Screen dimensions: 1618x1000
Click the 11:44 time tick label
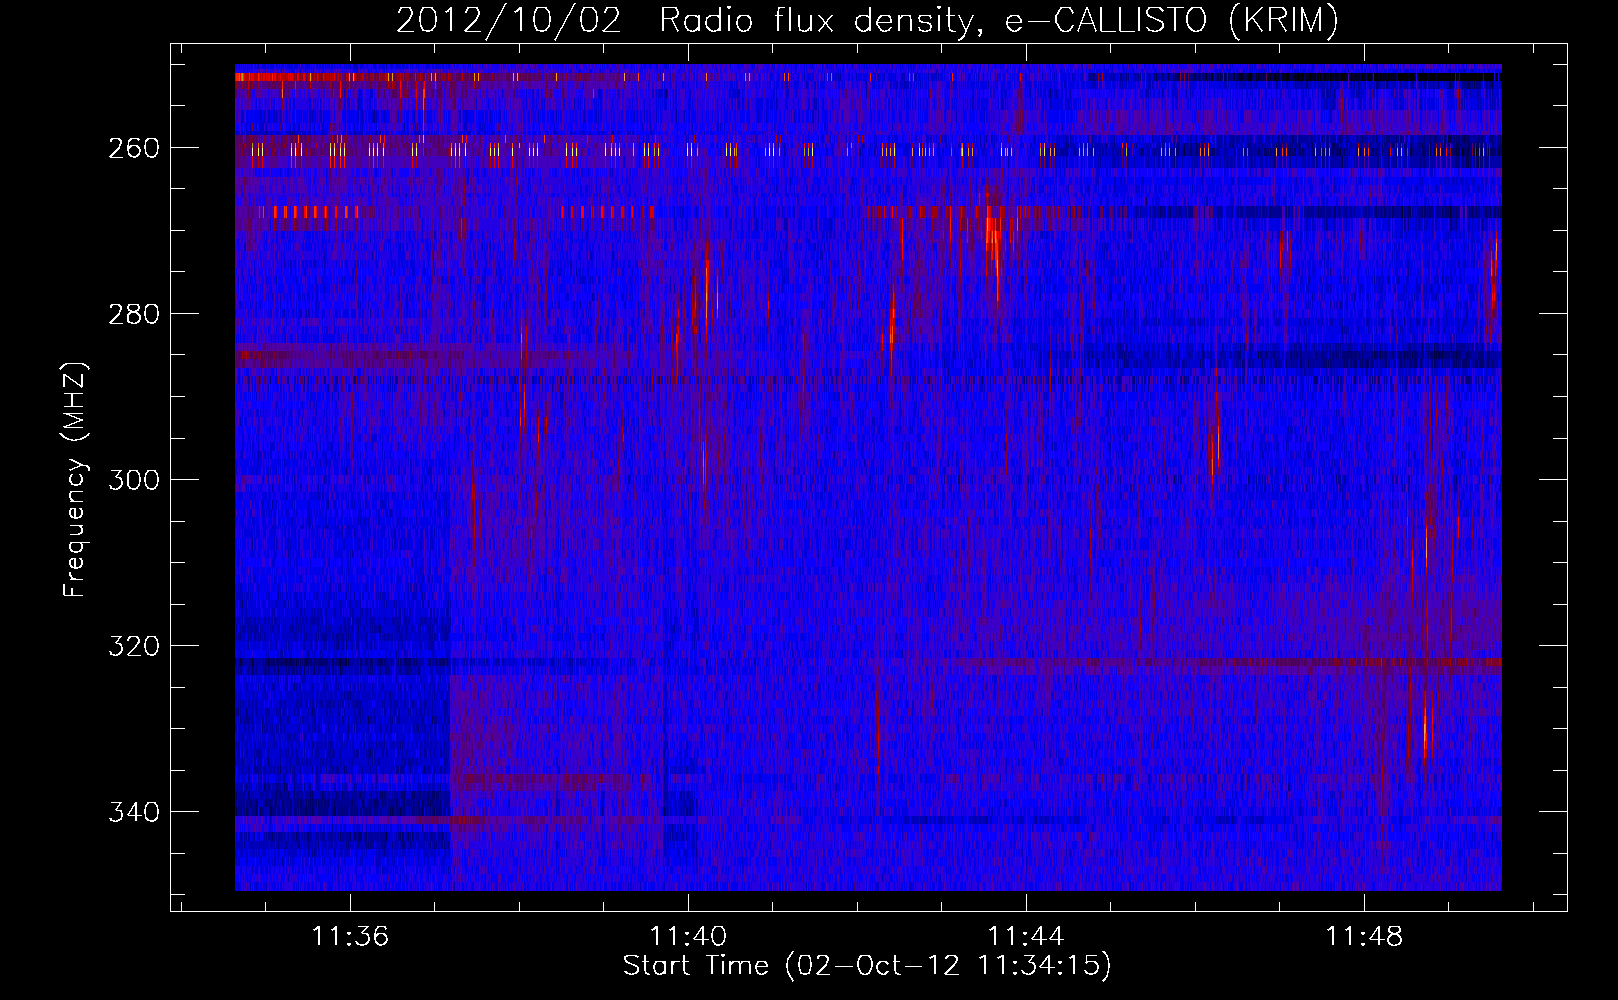[x=1026, y=937]
